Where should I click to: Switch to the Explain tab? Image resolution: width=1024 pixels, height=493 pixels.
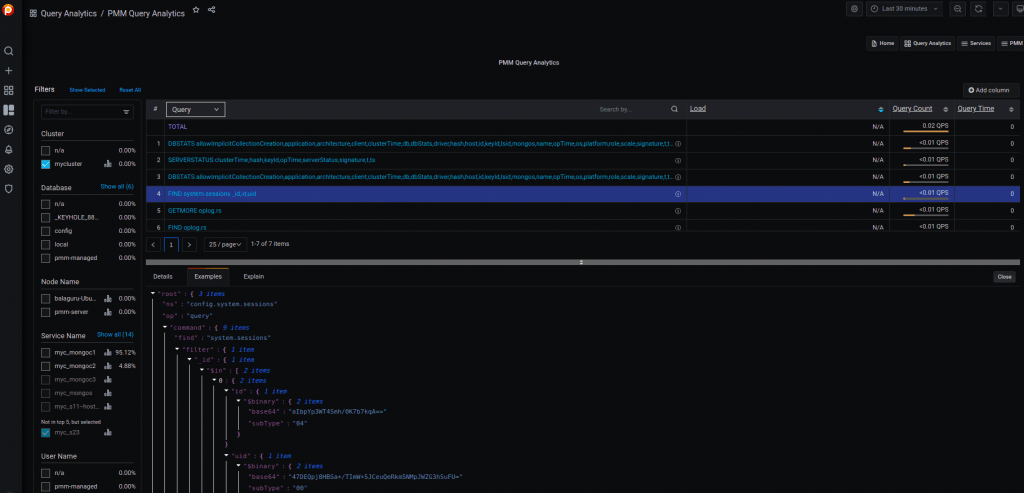click(x=253, y=276)
